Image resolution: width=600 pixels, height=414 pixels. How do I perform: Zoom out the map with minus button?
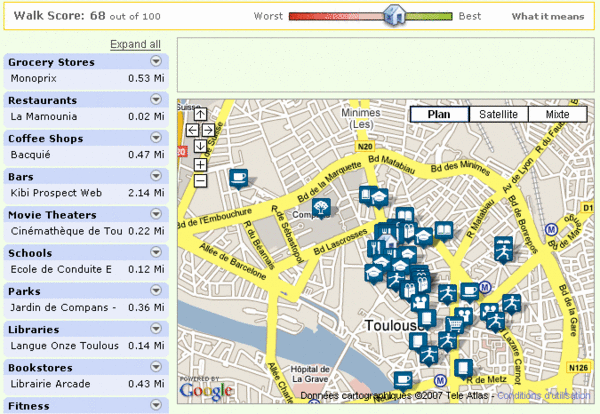201,181
